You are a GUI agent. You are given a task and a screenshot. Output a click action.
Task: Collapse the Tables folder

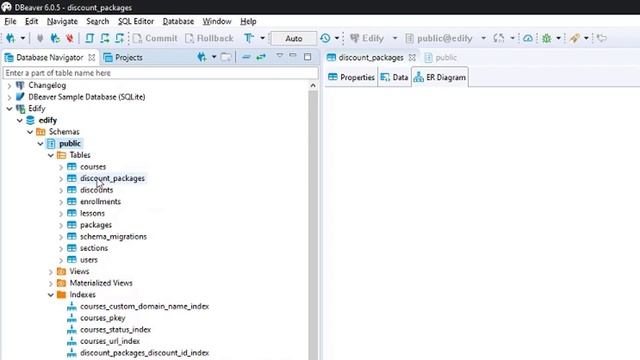click(51, 156)
